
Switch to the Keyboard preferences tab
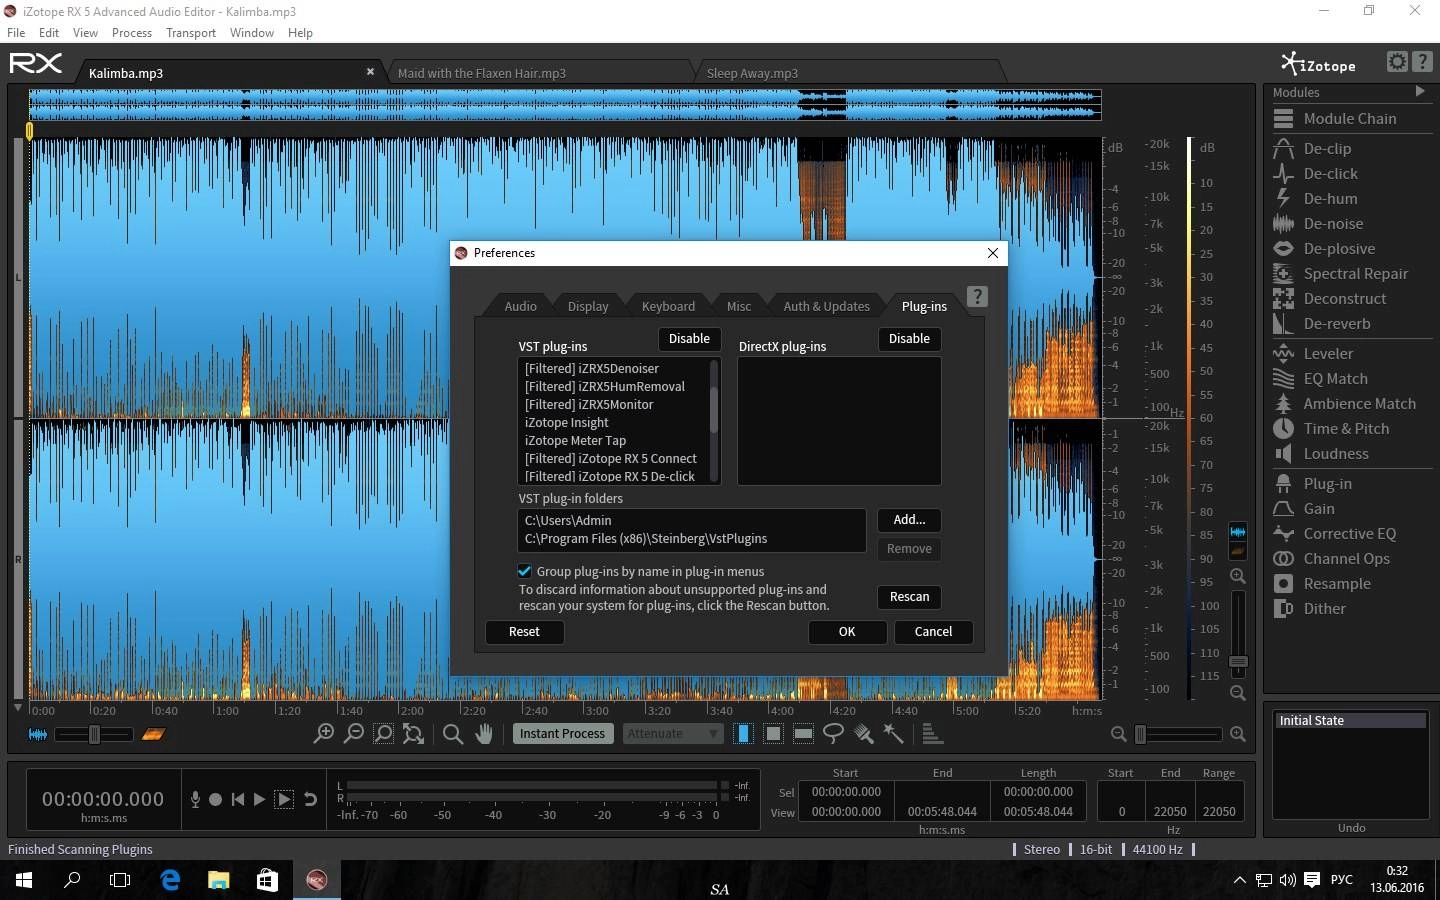coord(668,306)
